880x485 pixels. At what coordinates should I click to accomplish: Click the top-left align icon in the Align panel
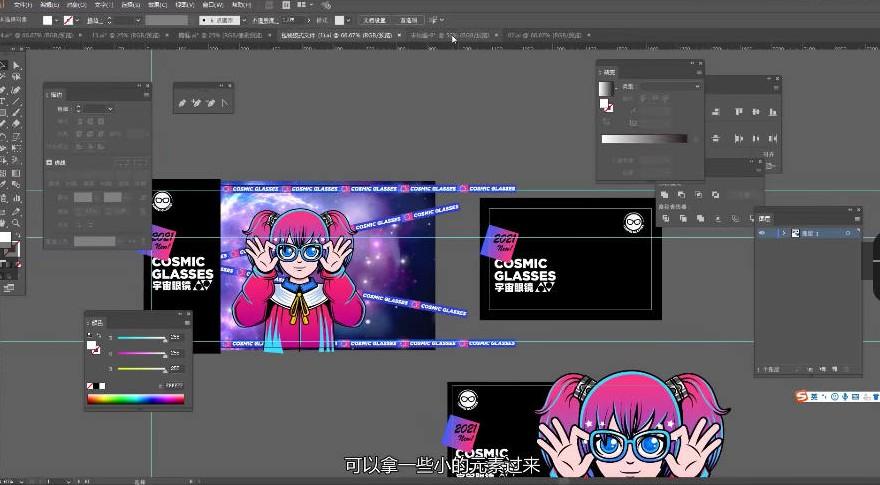click(715, 112)
